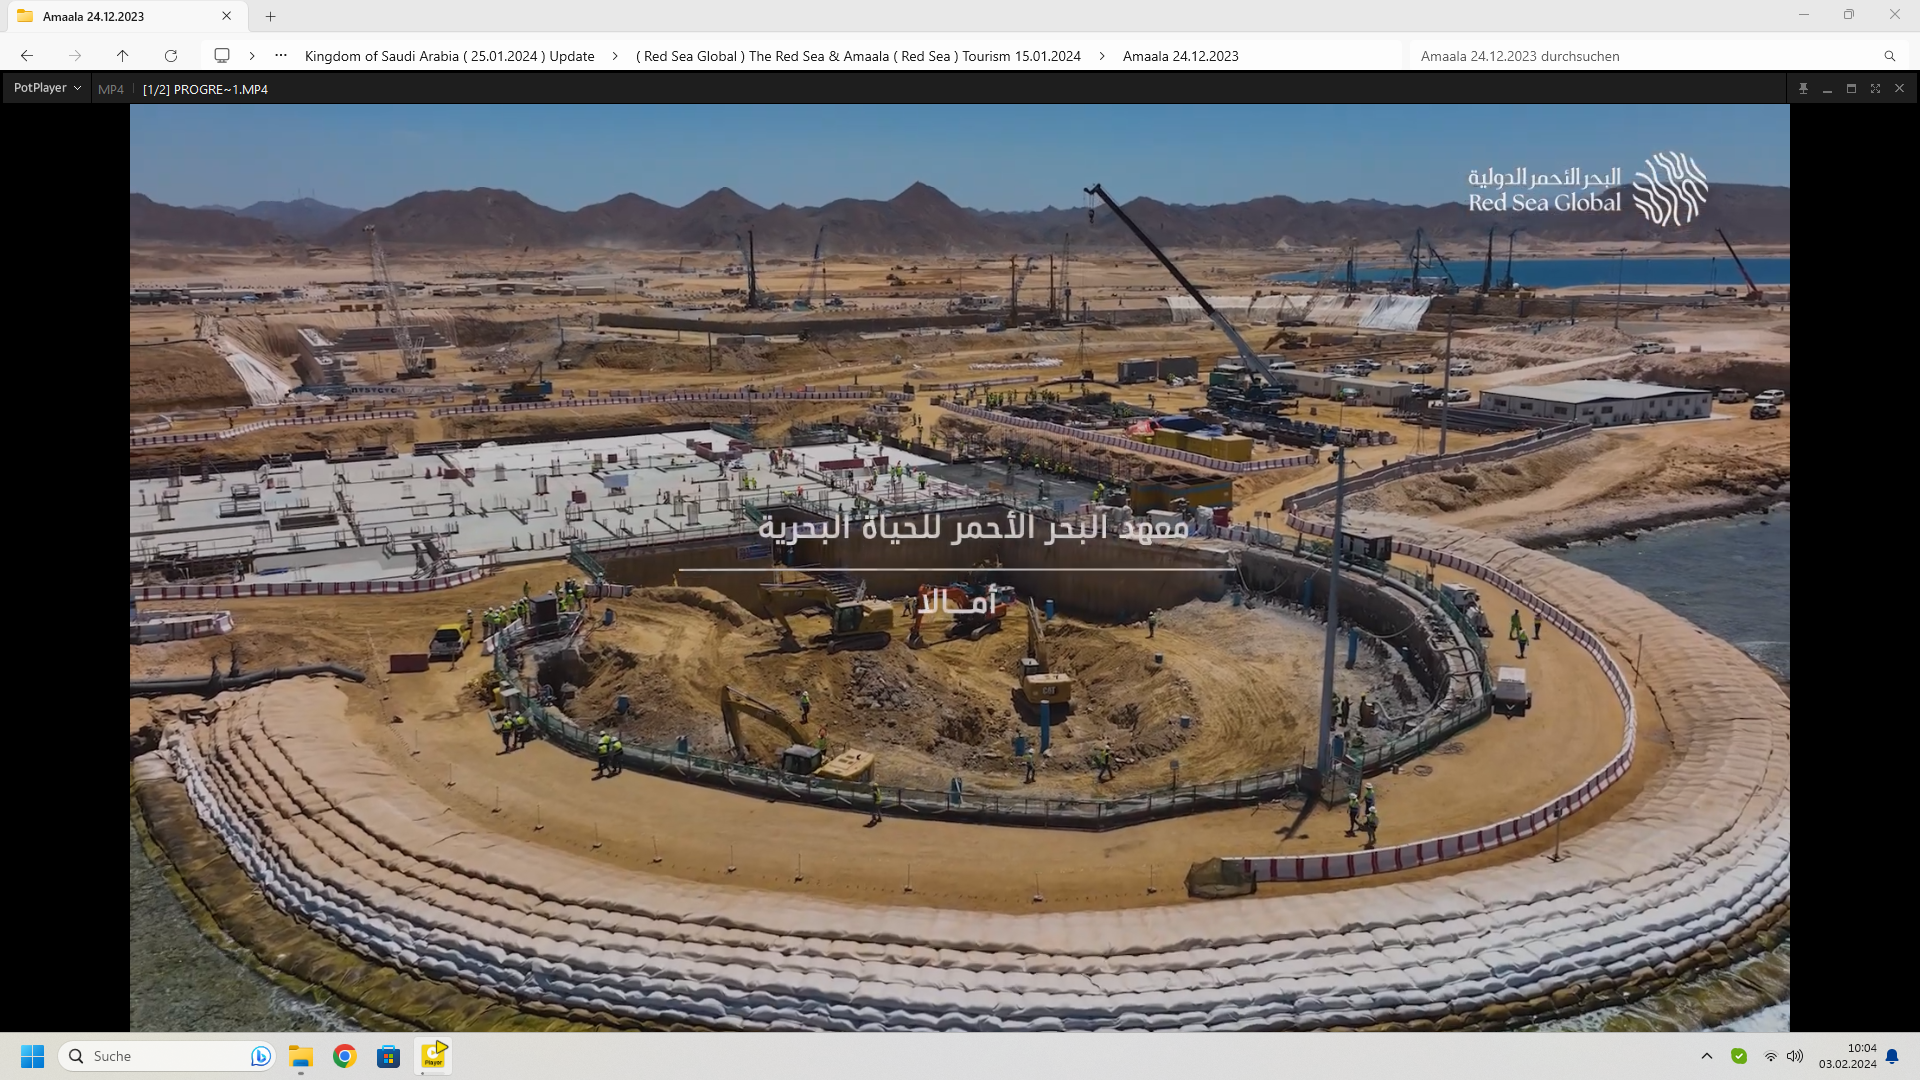Open the volume speaker tray icon

coord(1795,1056)
